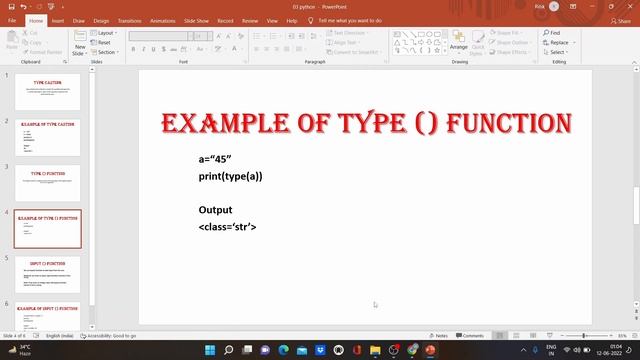The image size is (640, 360).
Task: Select the star shape in shapes gallery
Action: point(437,50)
